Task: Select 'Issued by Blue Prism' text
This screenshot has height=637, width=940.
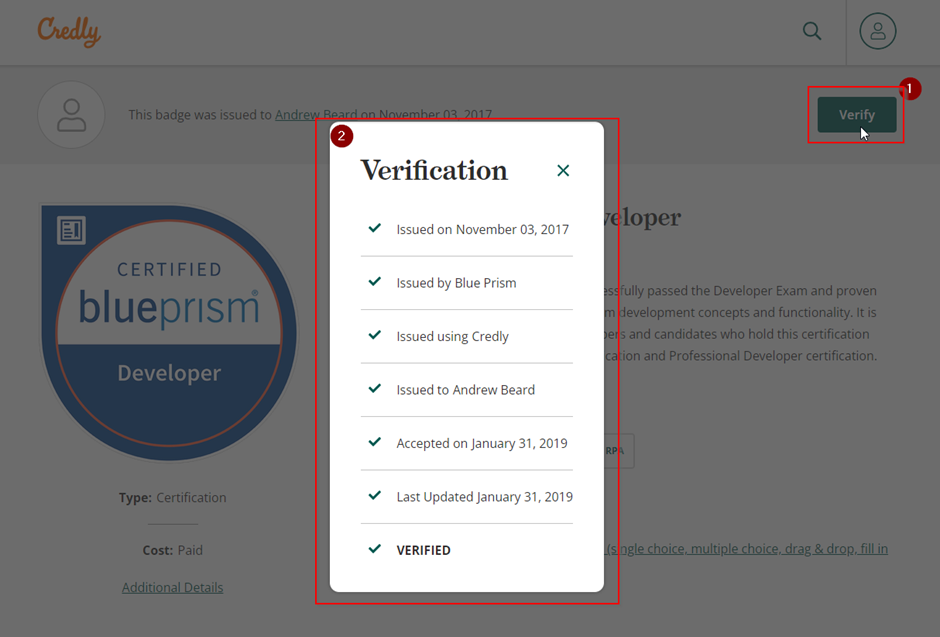Action: [x=456, y=283]
